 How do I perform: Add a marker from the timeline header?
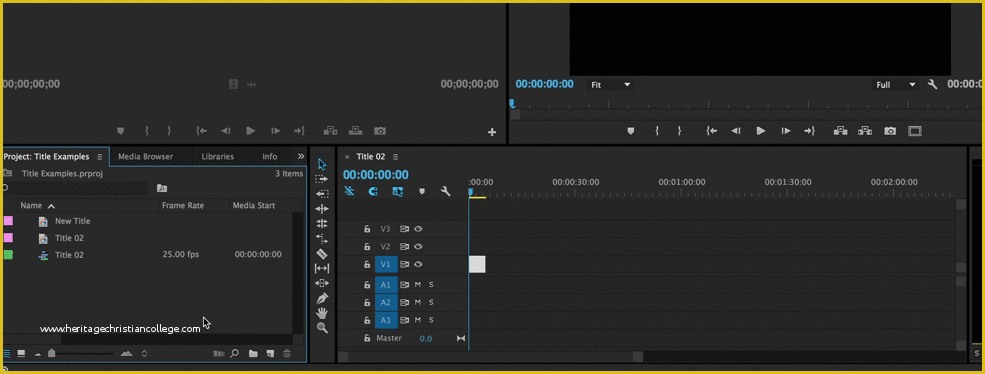point(422,192)
